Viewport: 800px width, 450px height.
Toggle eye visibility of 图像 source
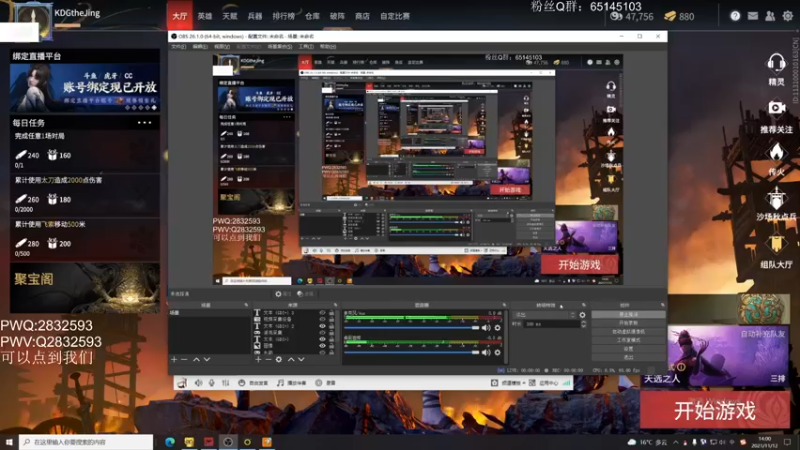point(322,345)
